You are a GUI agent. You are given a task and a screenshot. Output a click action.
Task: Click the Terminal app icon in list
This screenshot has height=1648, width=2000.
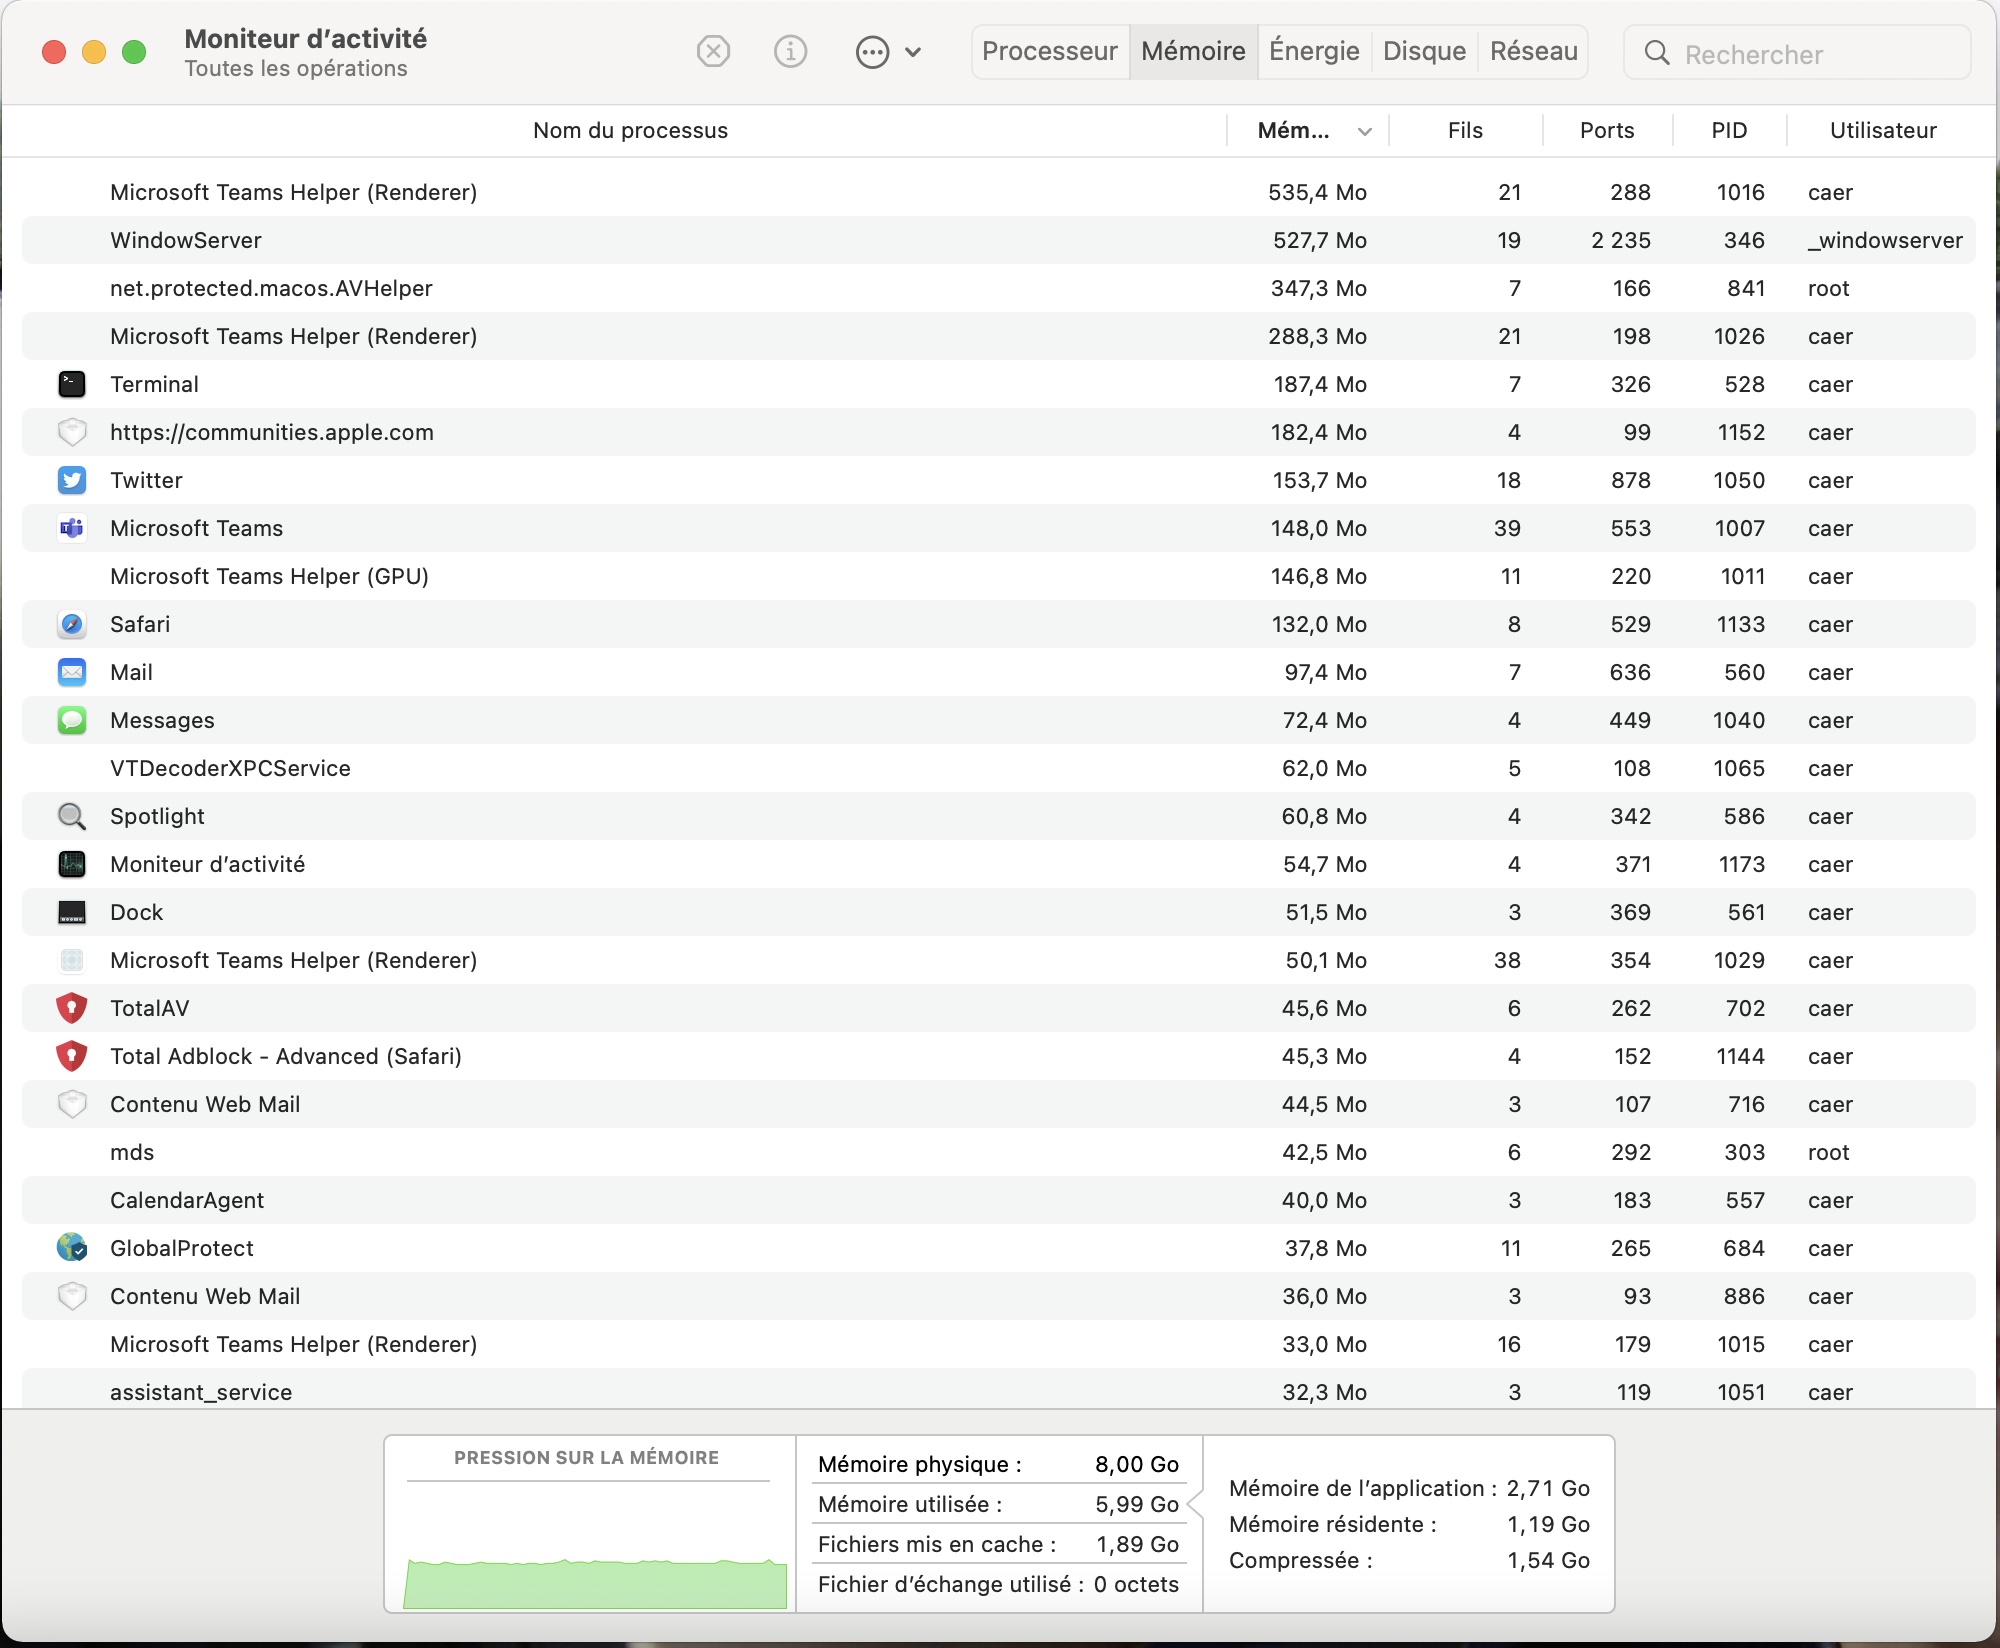click(72, 384)
